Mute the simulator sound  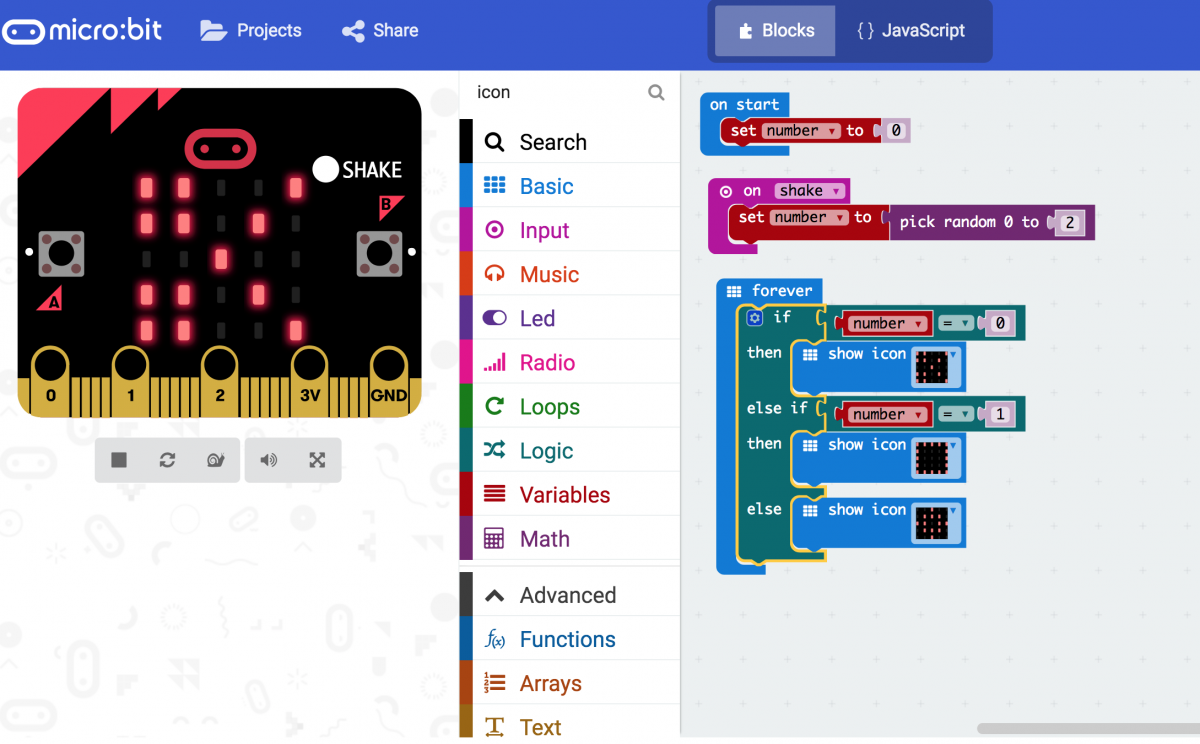point(269,460)
